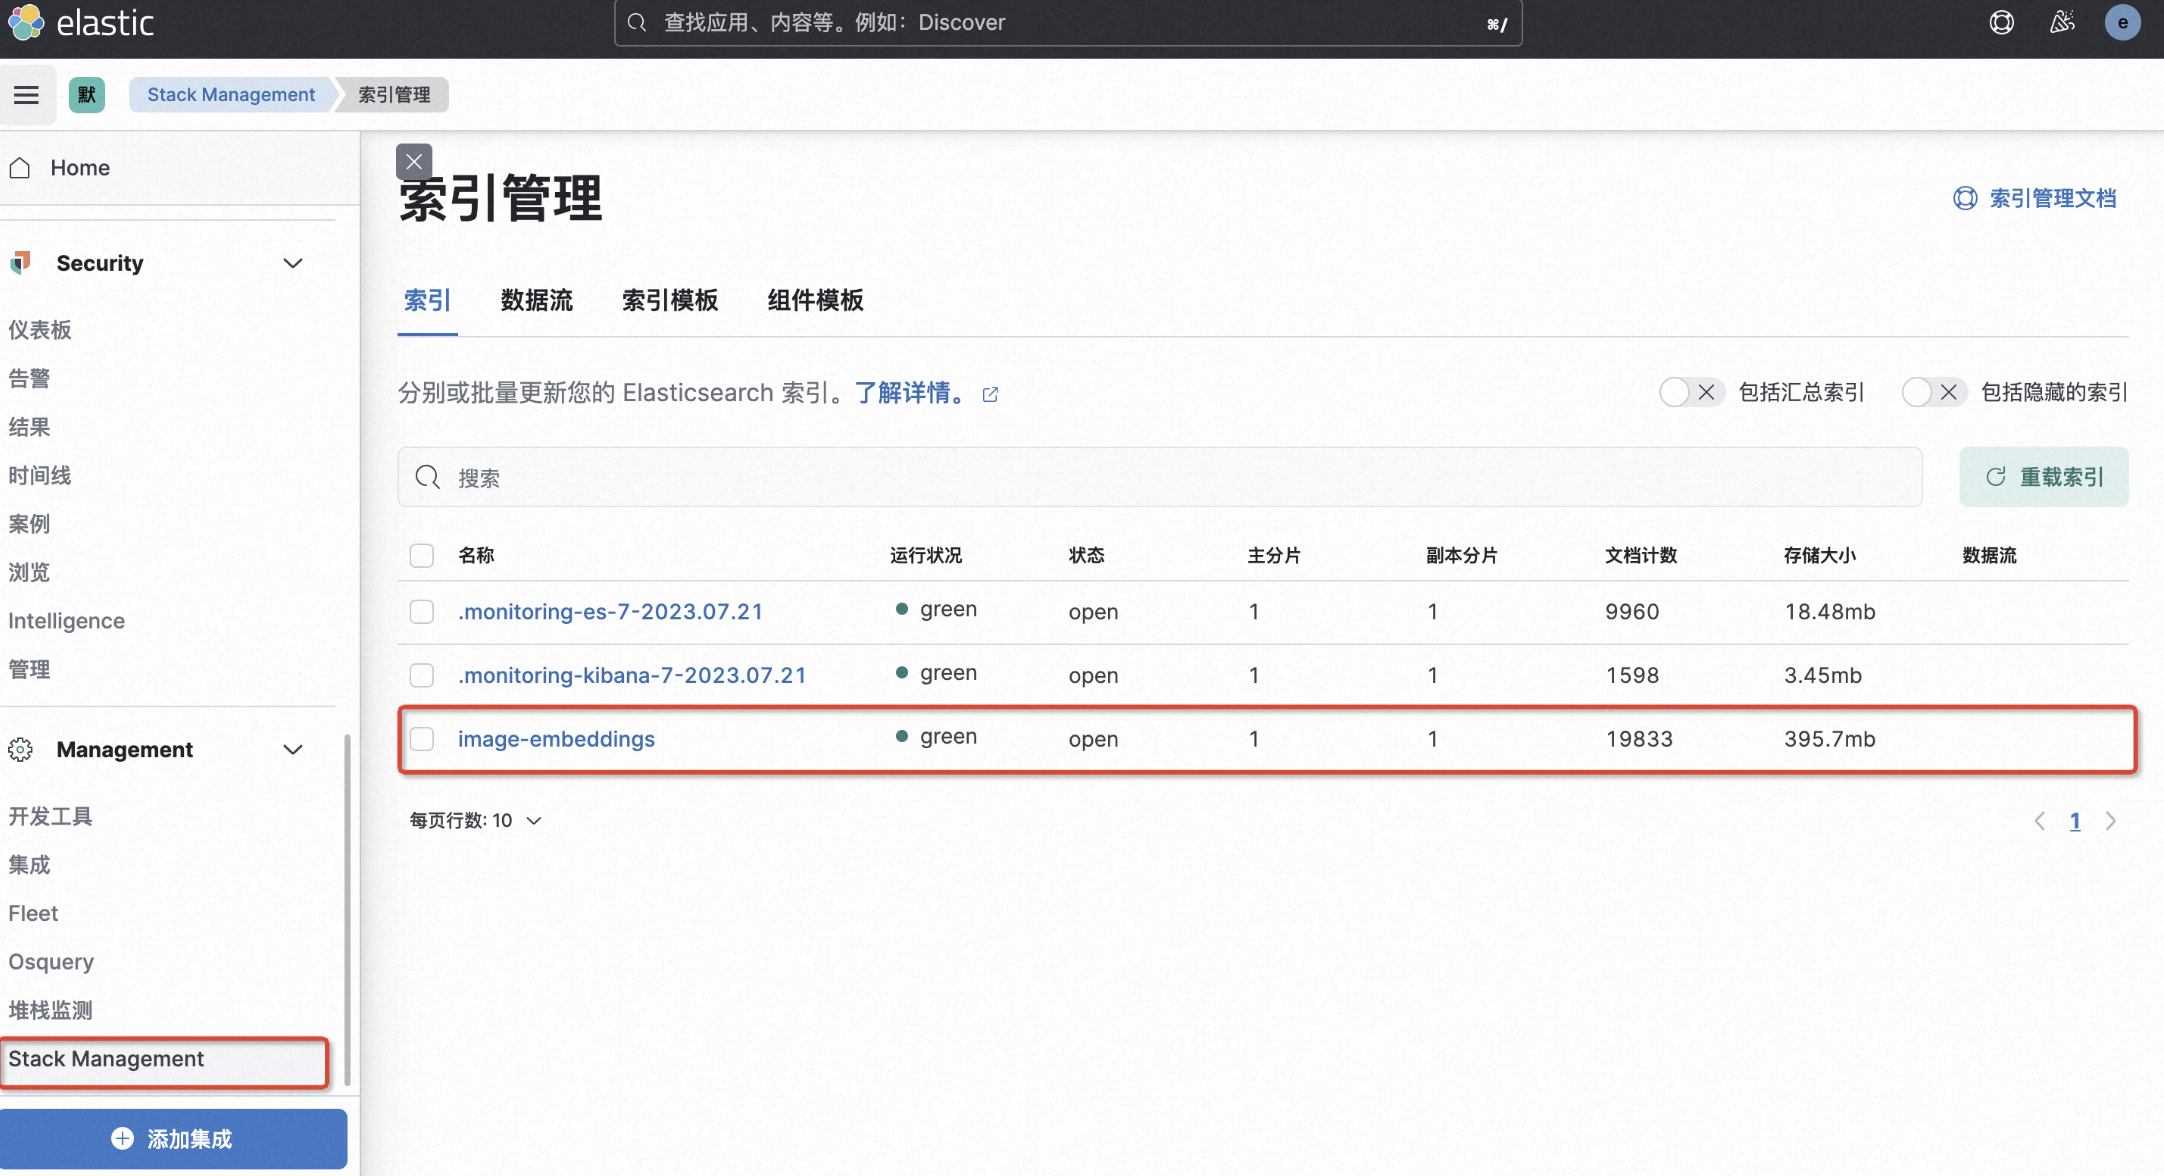Viewport: 2164px width, 1176px height.
Task: Open 时间线 in the sidebar
Action: (x=40, y=475)
